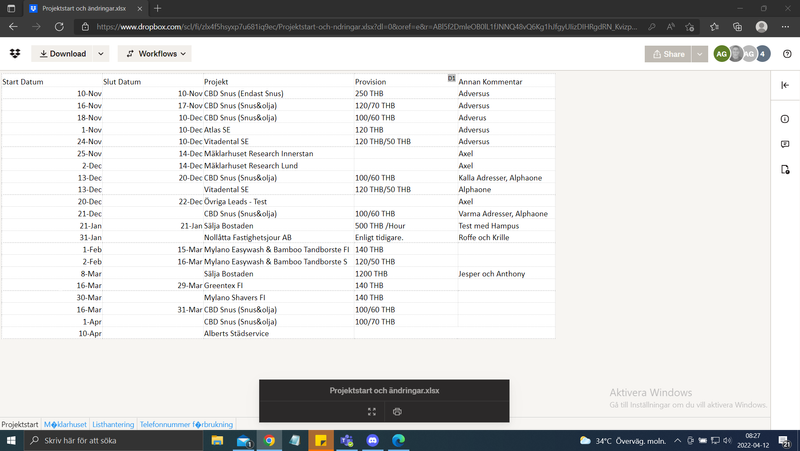The image size is (800, 451).
Task: Open the Workflows dropdown
Action: pyautogui.click(x=154, y=54)
